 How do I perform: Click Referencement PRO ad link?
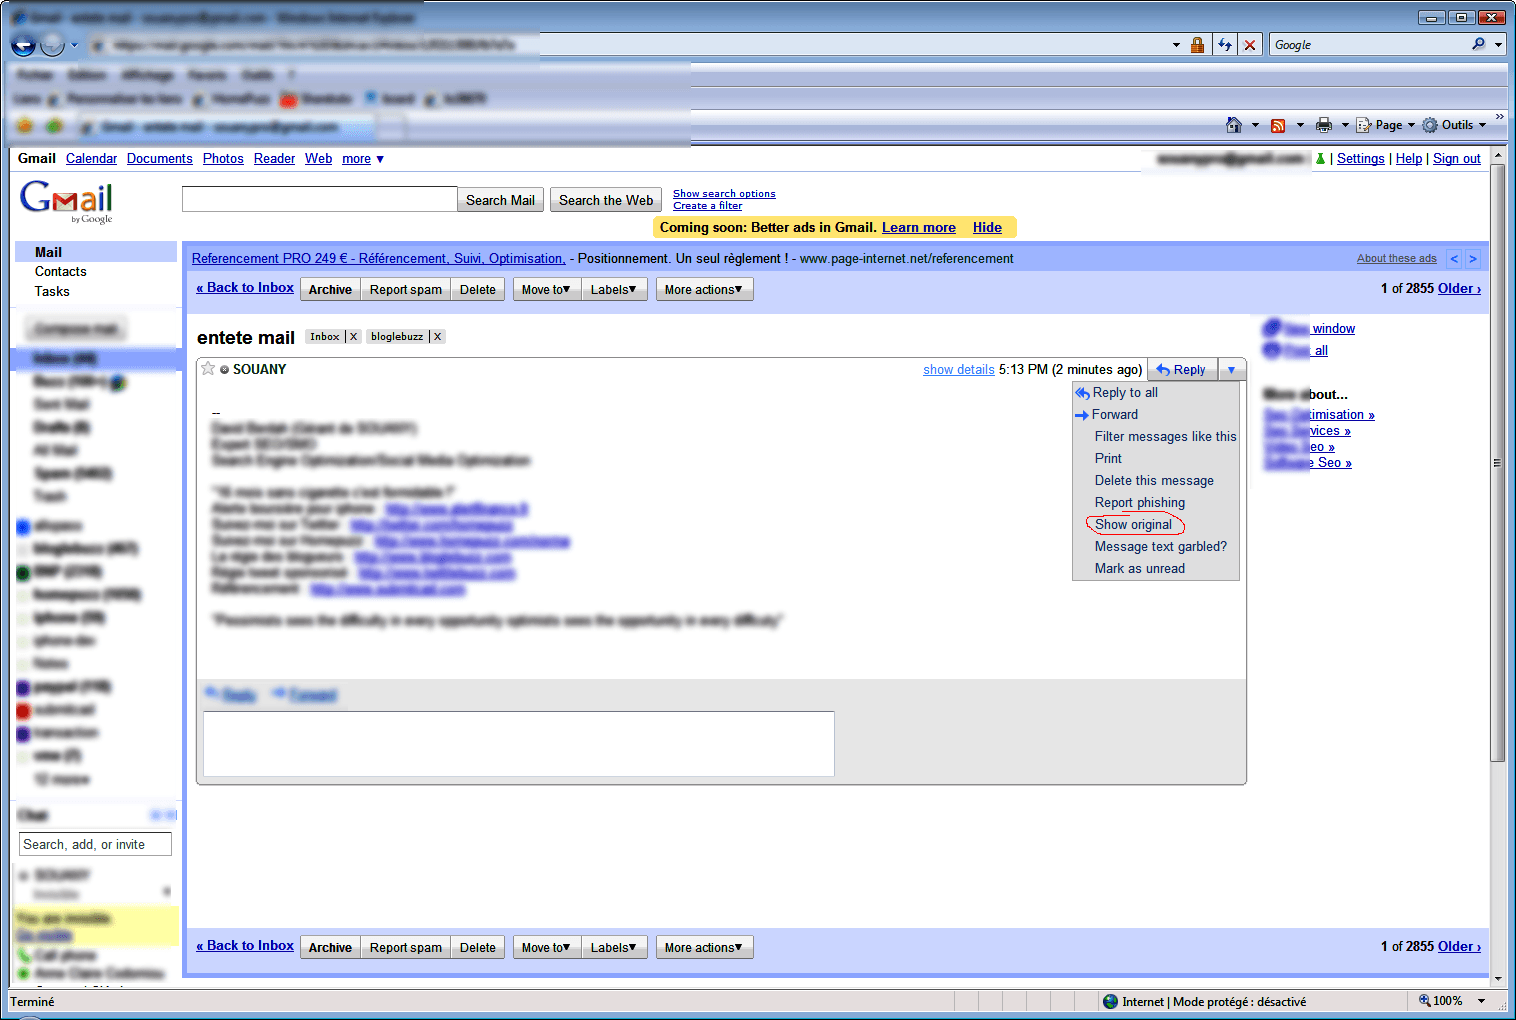[x=378, y=259]
